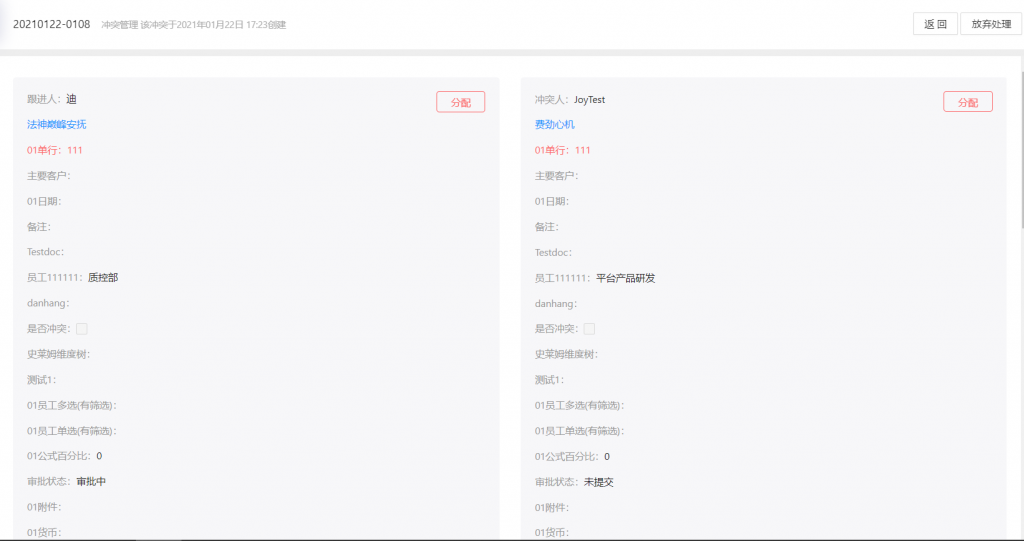Toggle 是否冲突 checkbox in the 冲突人 card
The height and width of the screenshot is (541, 1024).
[x=589, y=329]
